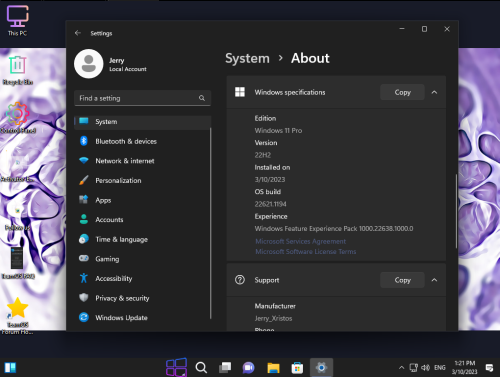Click the search magnifier in Find a setting
This screenshot has width=500, height=377.
click(202, 98)
